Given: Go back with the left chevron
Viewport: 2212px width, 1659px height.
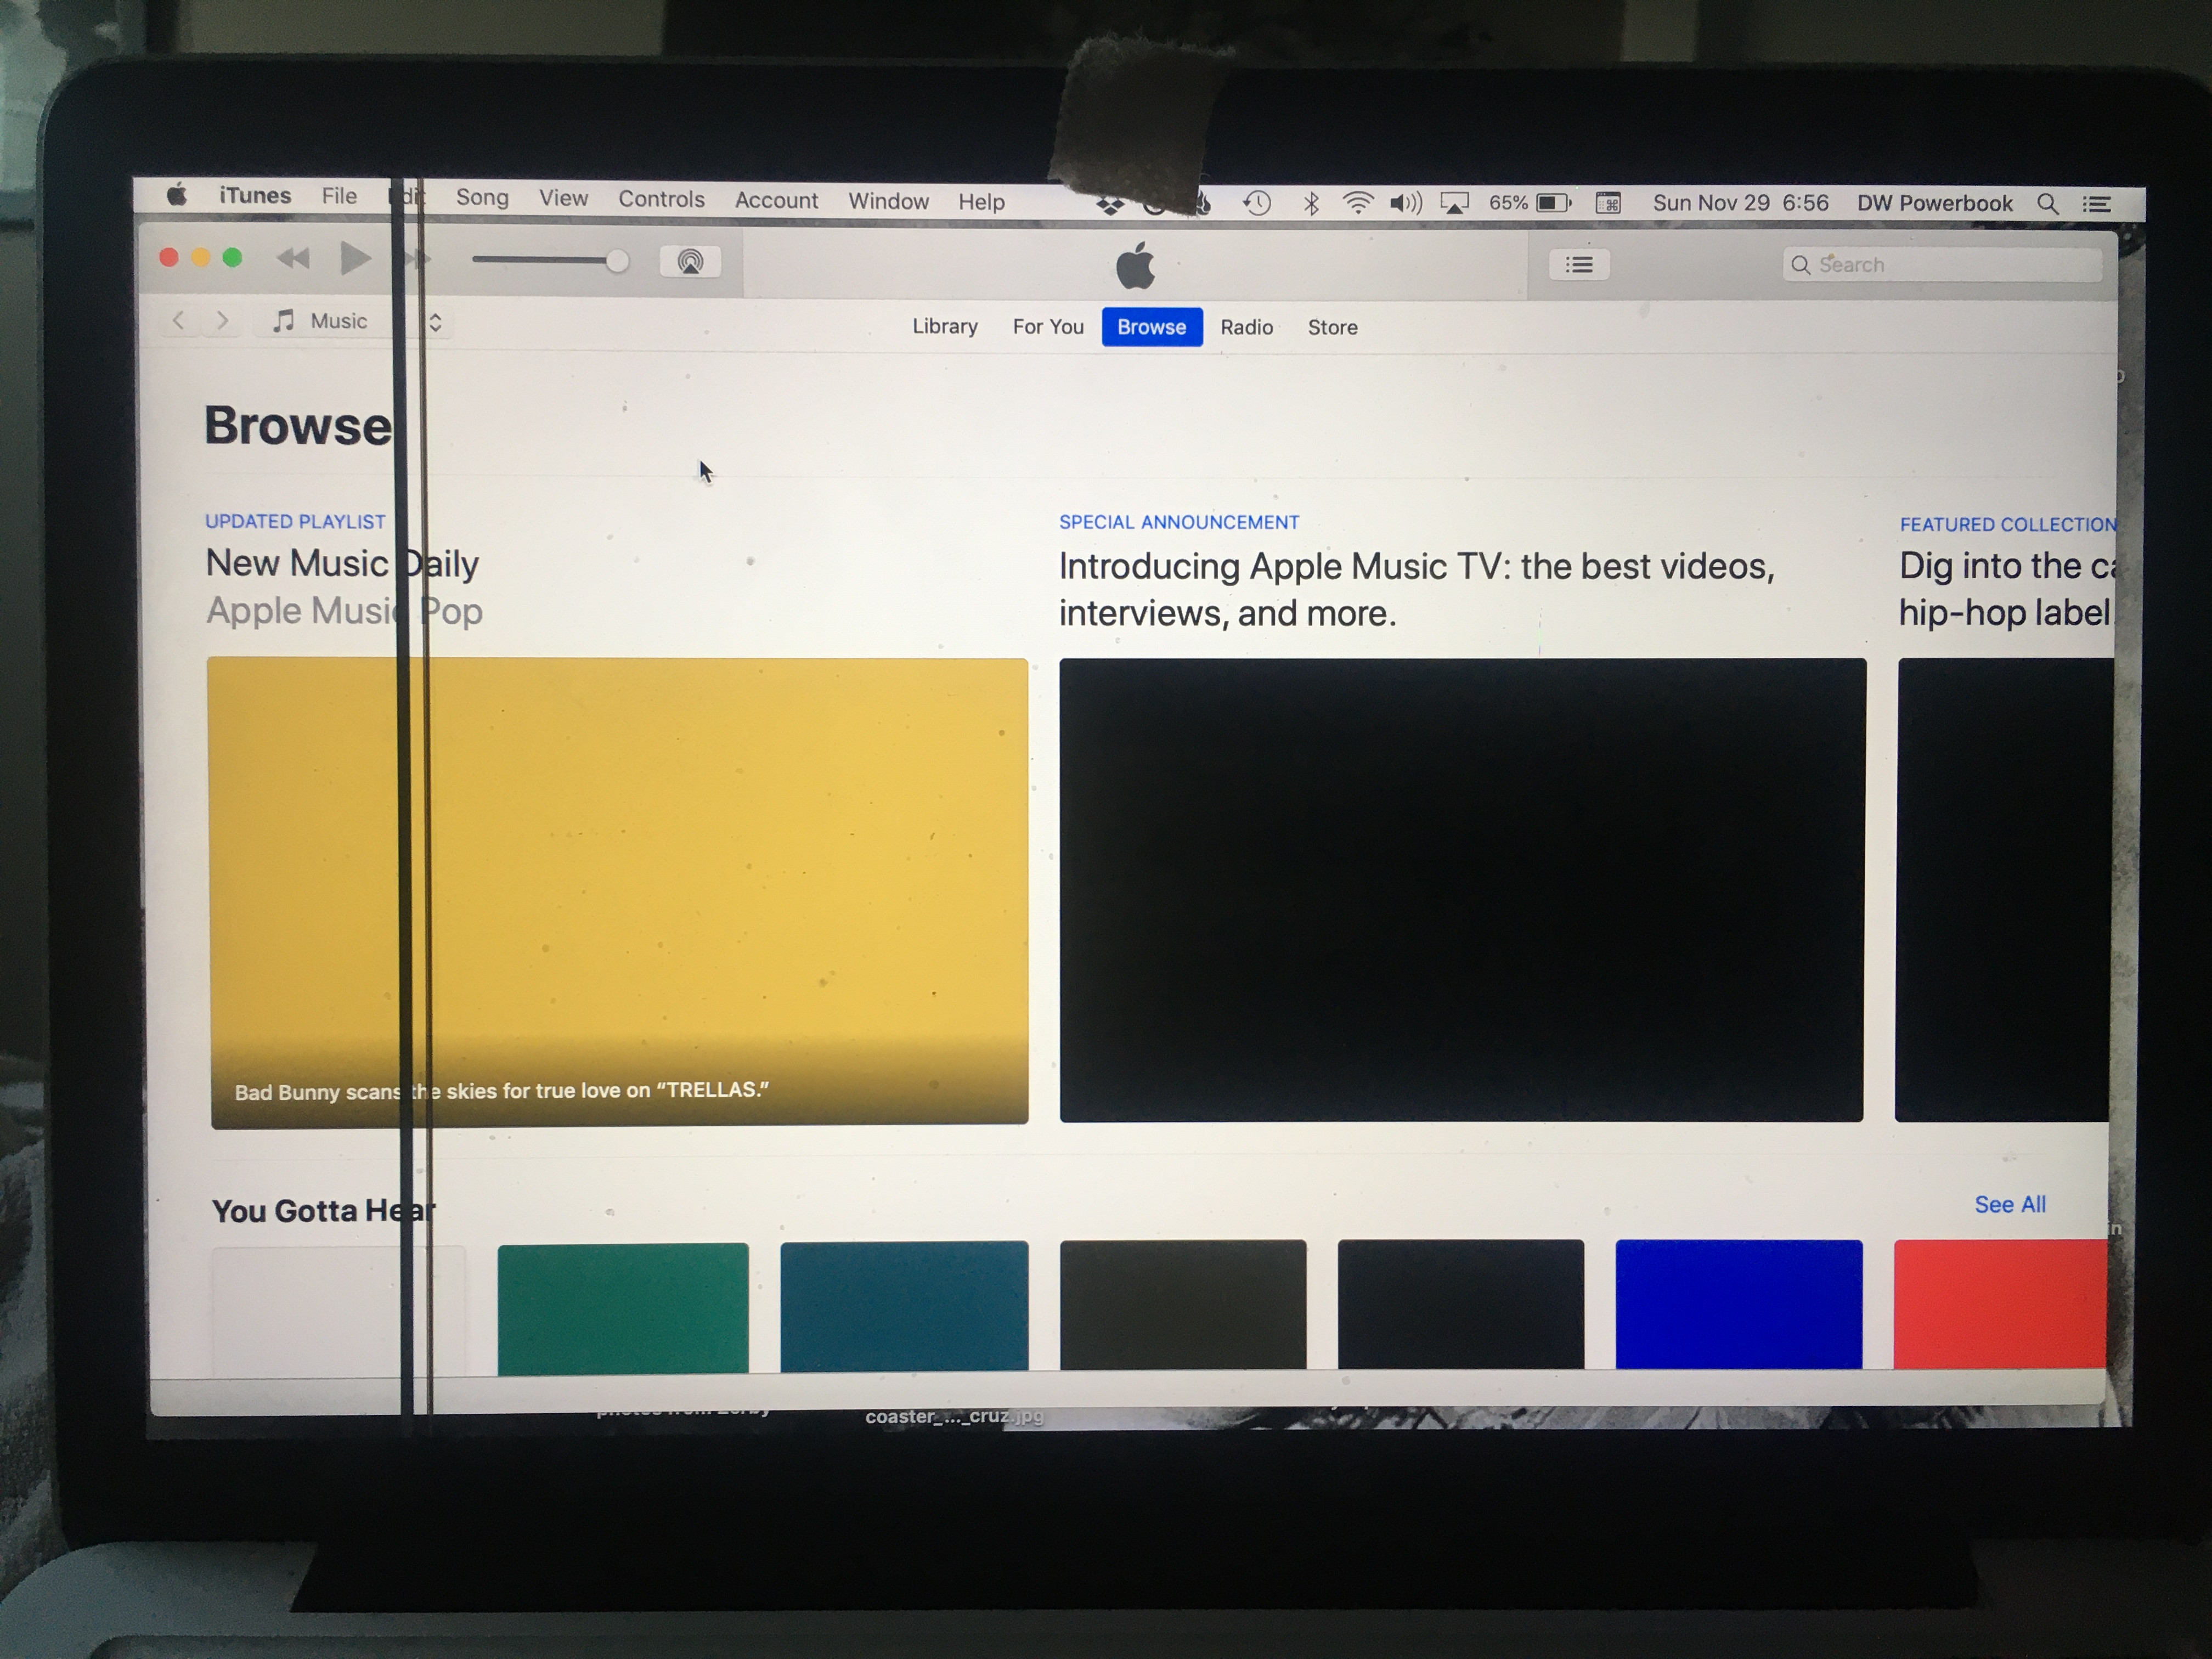Looking at the screenshot, I should click(179, 320).
